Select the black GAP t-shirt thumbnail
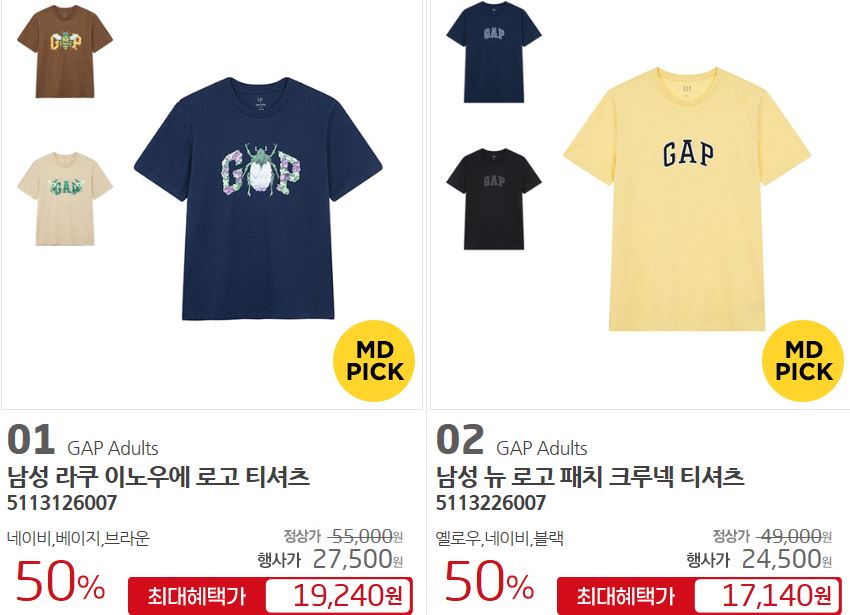 pyautogui.click(x=494, y=199)
